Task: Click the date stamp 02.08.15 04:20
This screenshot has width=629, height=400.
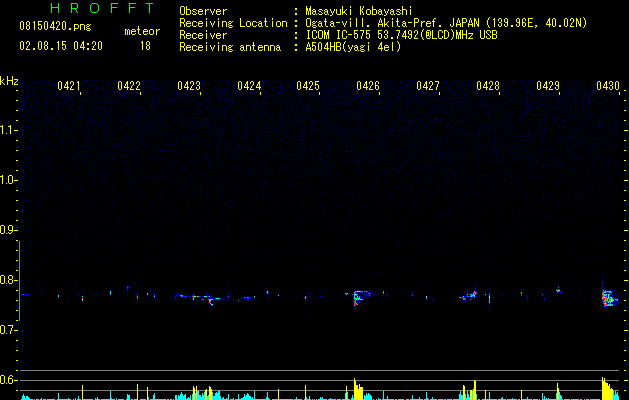Action: [x=61, y=46]
